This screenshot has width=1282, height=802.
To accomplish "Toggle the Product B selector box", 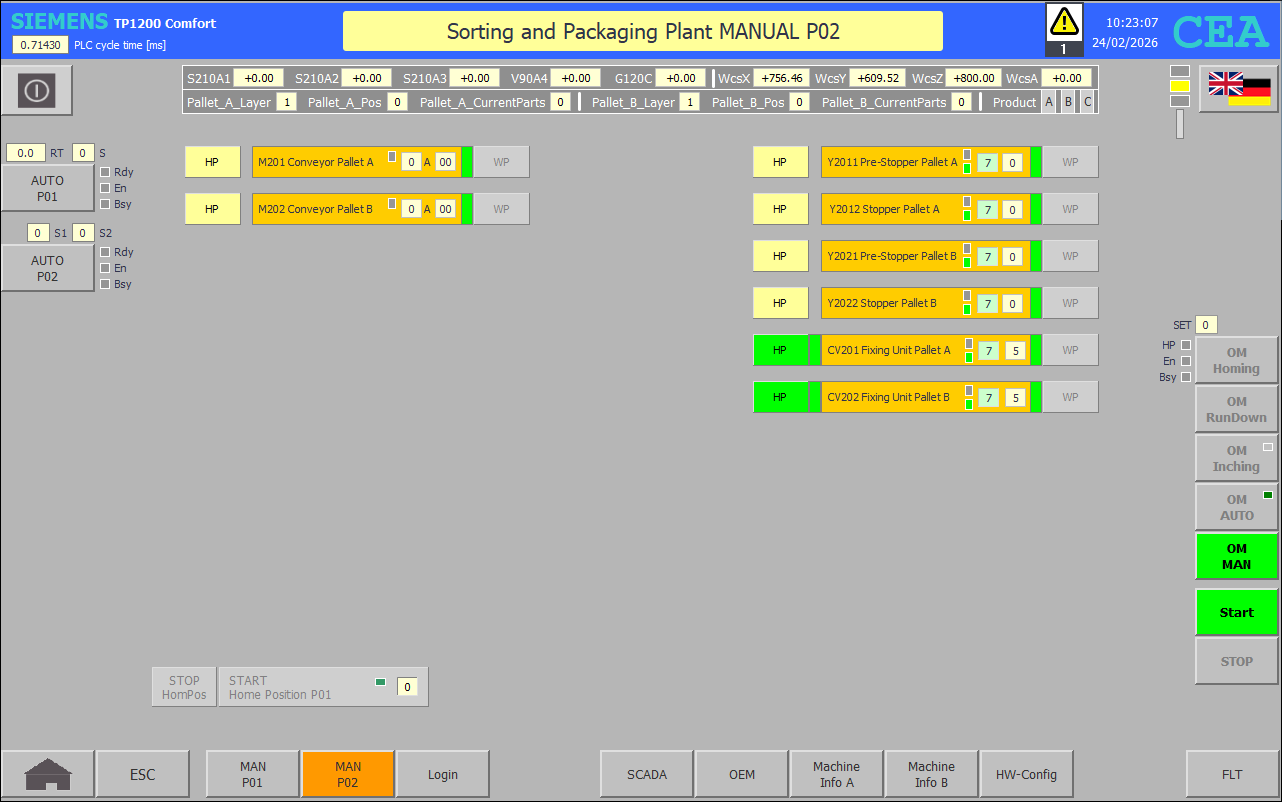I will 1068,102.
